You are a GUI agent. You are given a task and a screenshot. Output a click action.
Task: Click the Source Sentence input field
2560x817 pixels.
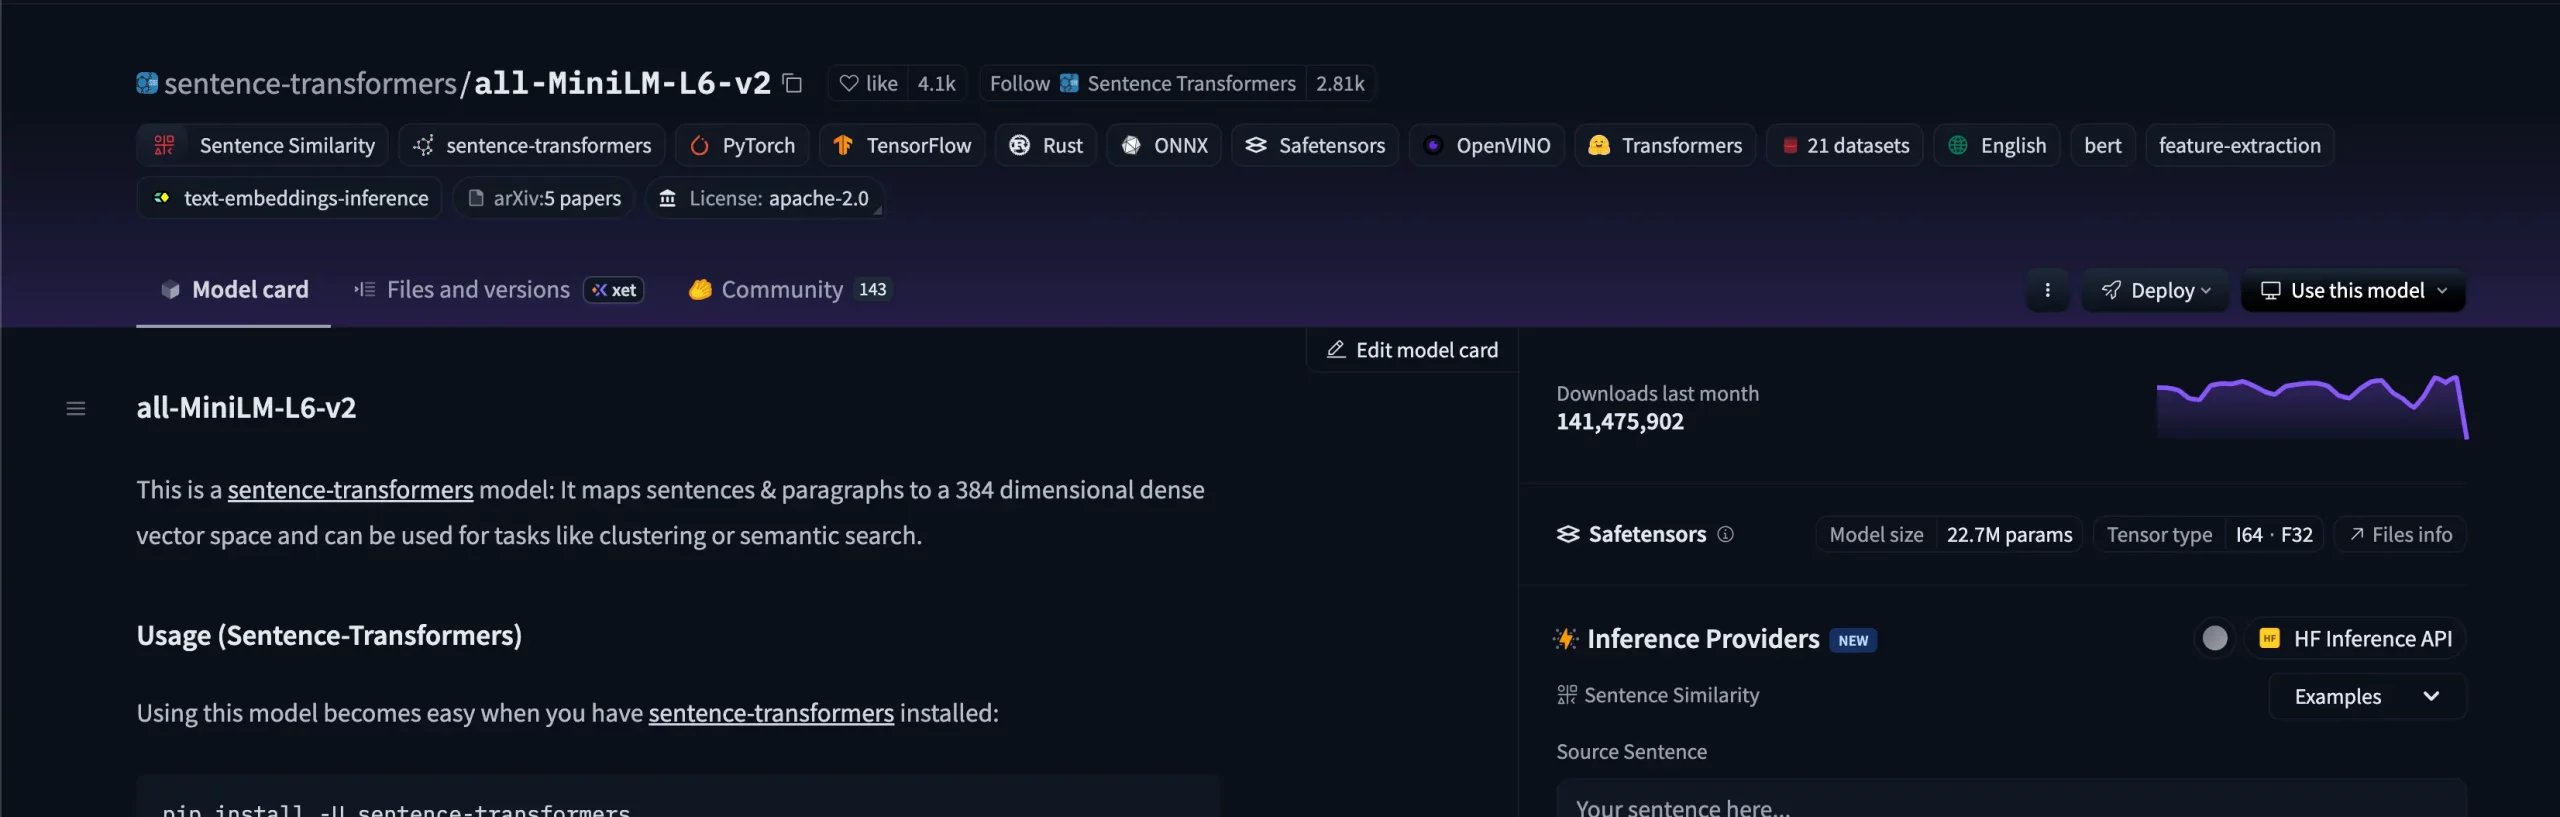pos(2010,803)
